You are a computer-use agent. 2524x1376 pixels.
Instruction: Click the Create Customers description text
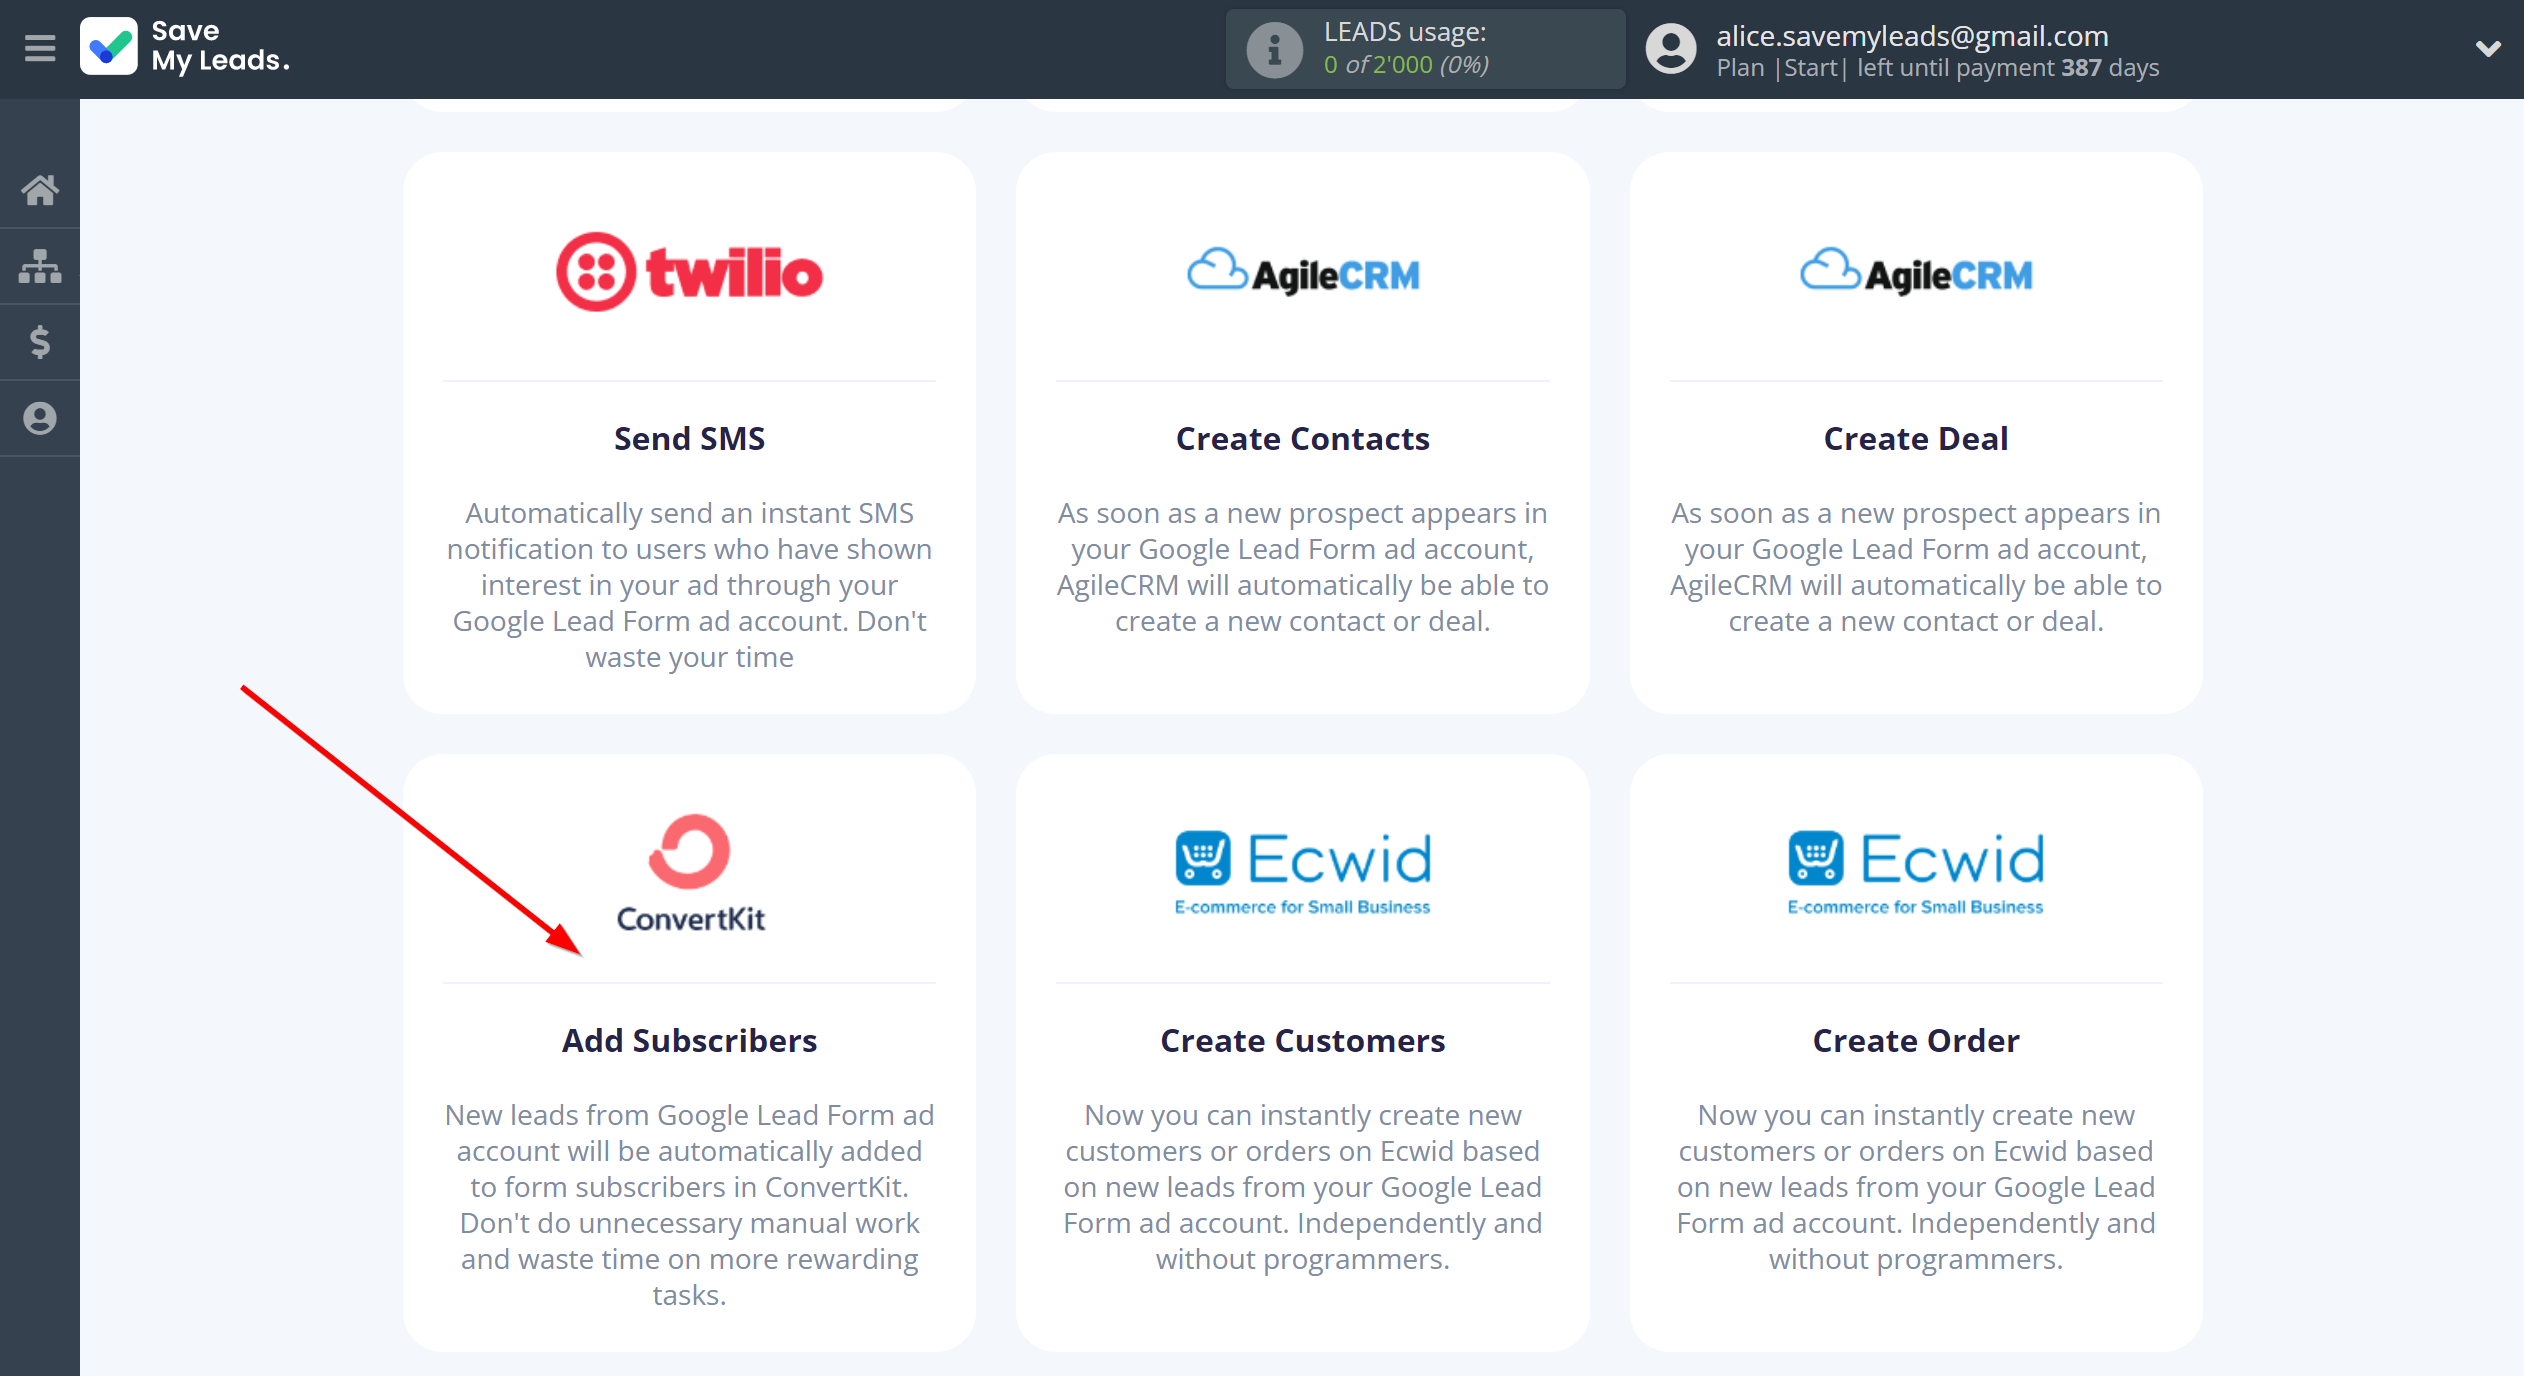point(1303,1187)
